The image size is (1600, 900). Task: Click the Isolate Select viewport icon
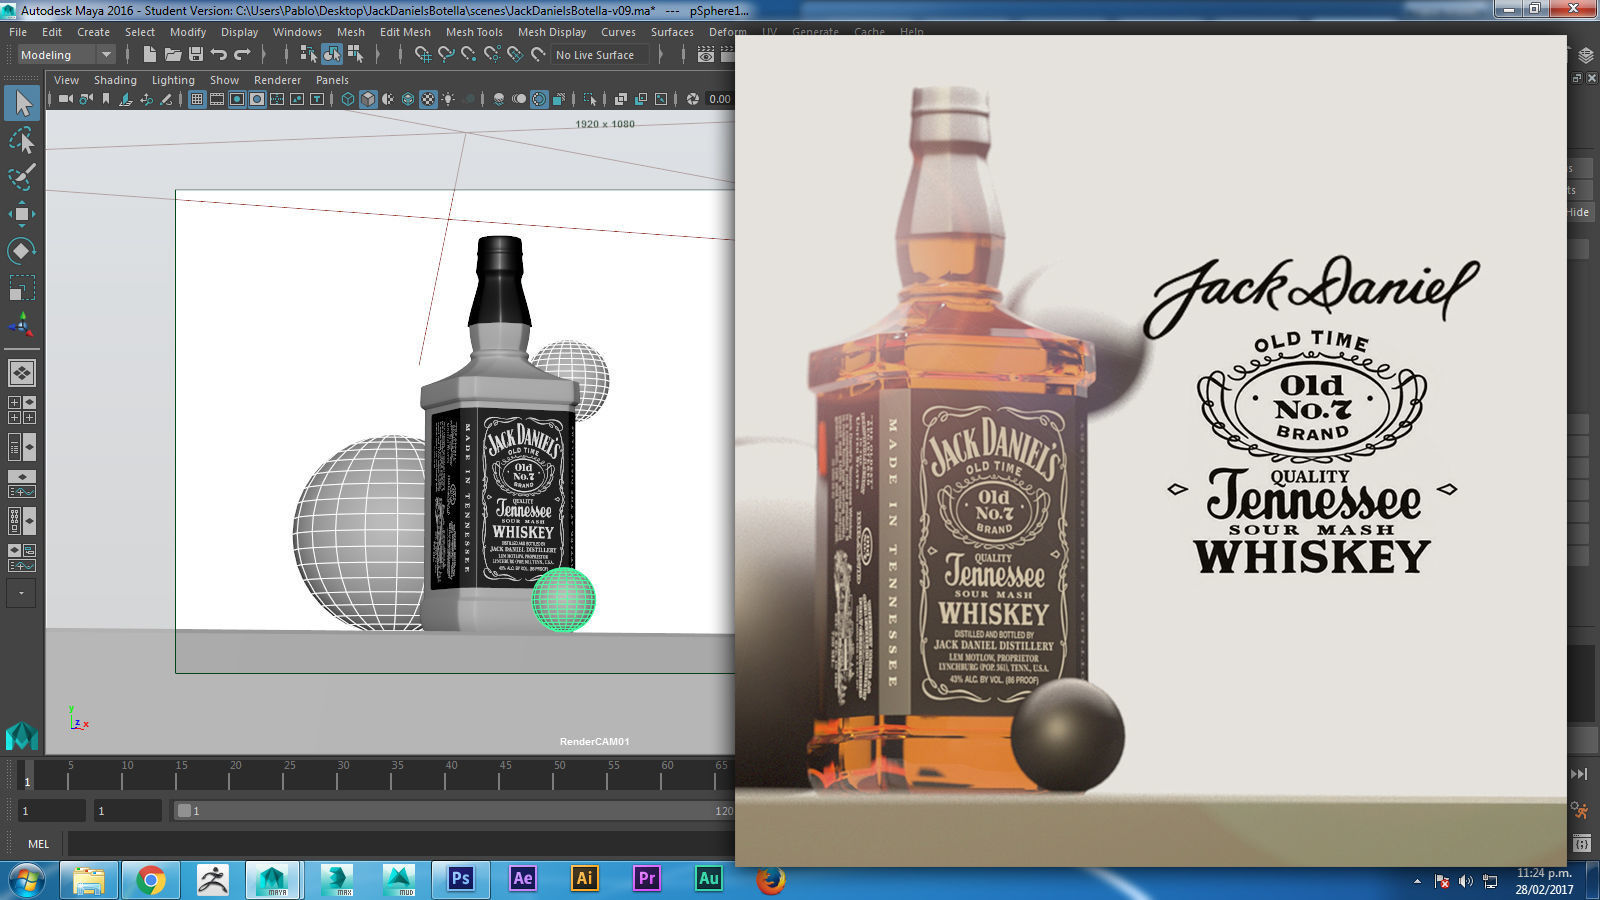coord(590,99)
